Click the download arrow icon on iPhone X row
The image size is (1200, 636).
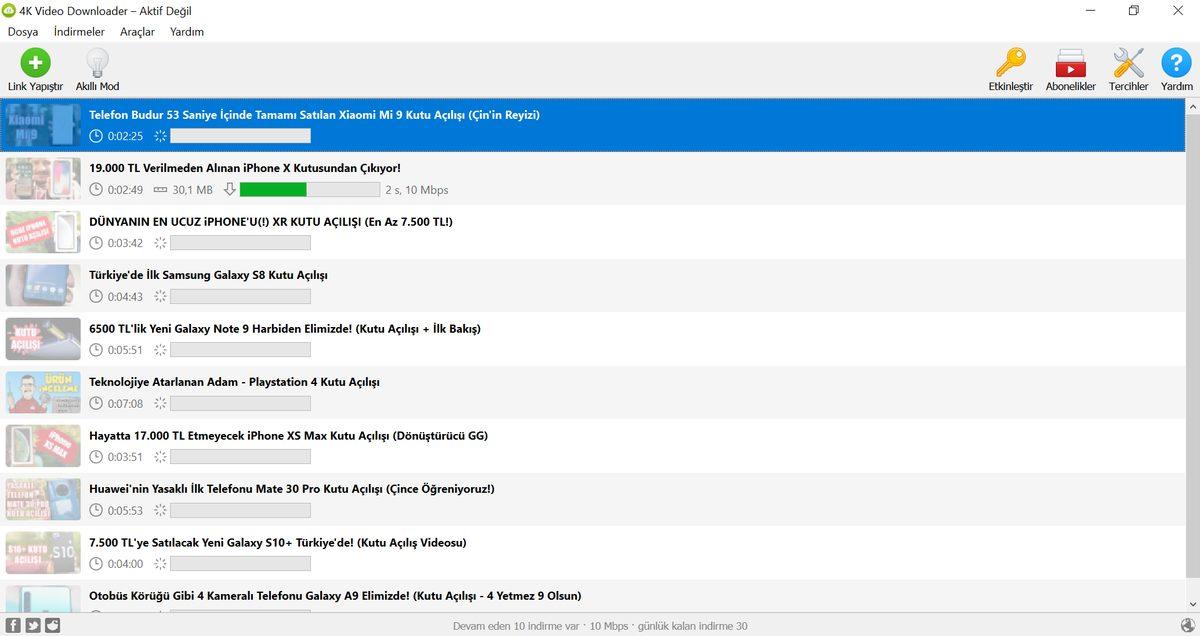[229, 190]
